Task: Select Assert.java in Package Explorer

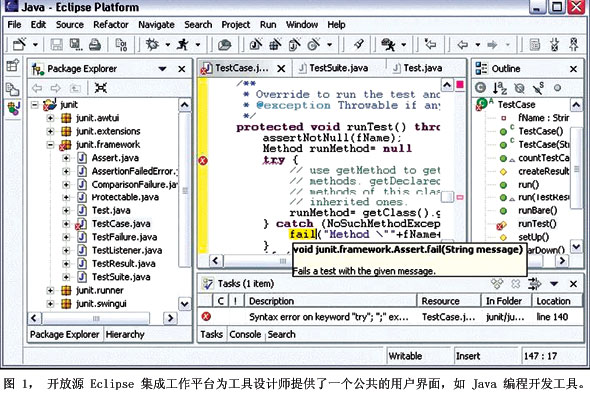Action: [x=115, y=158]
